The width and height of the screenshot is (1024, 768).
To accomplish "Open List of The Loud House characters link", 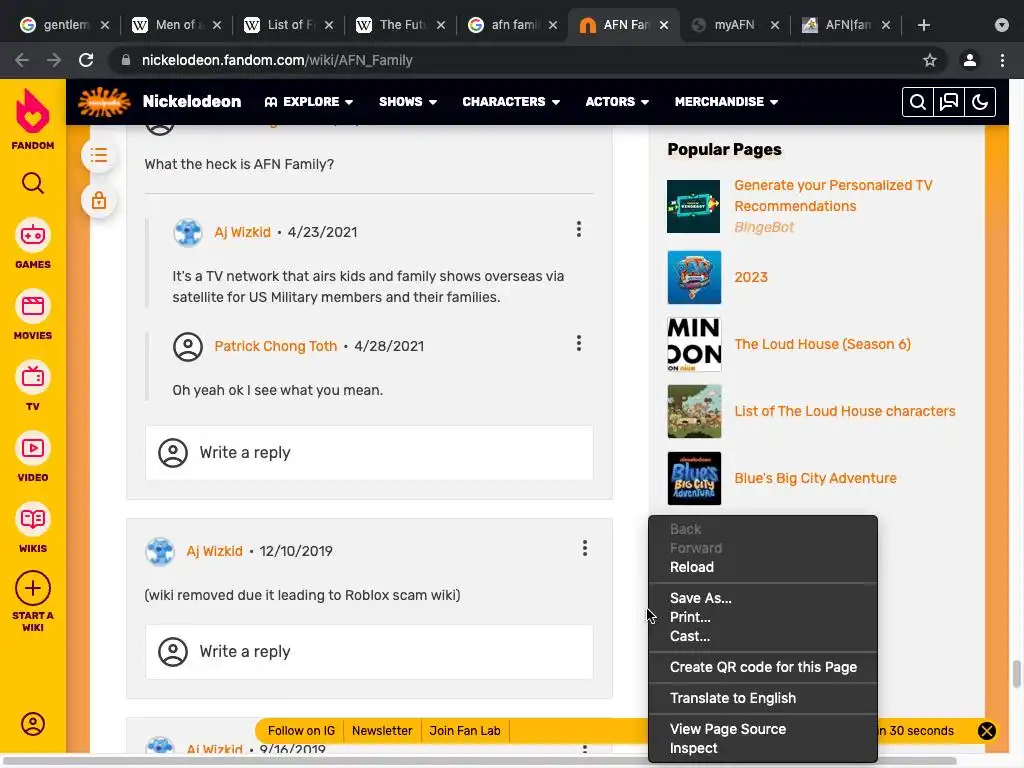I will (844, 411).
